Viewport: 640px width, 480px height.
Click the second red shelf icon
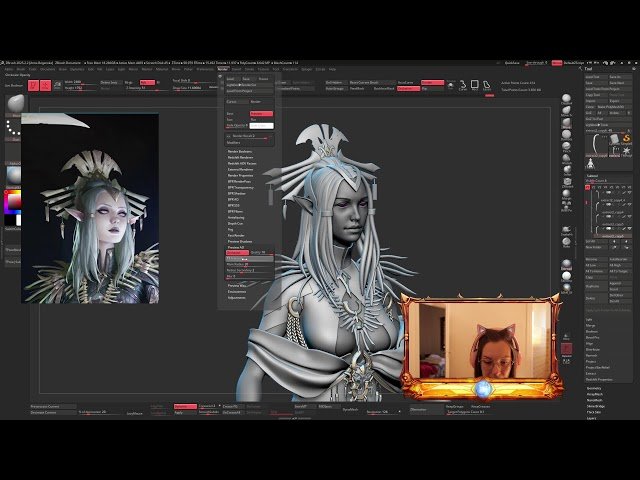[46, 85]
